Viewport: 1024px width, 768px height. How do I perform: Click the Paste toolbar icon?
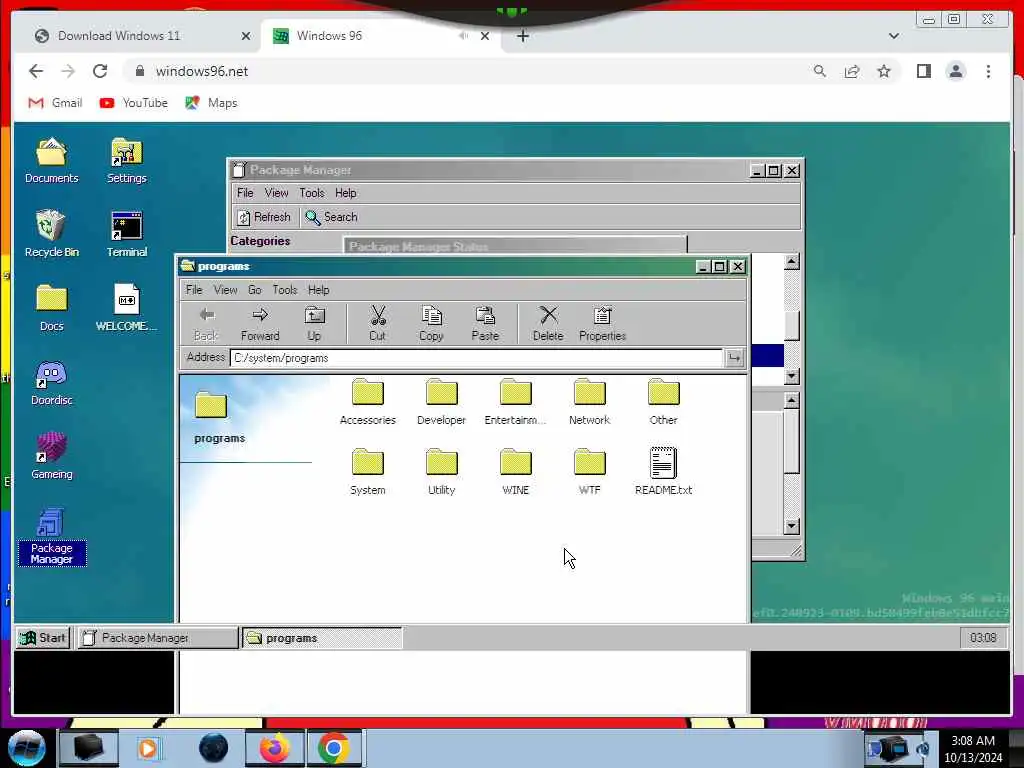(485, 325)
